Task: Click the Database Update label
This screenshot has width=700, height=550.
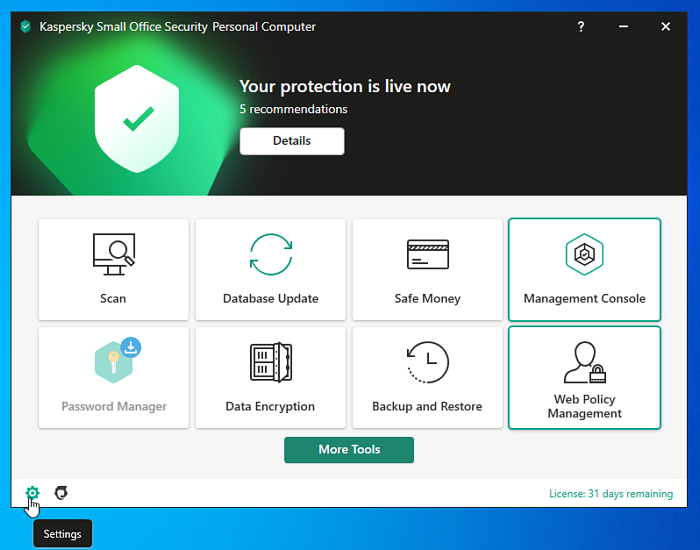Action: click(x=271, y=298)
